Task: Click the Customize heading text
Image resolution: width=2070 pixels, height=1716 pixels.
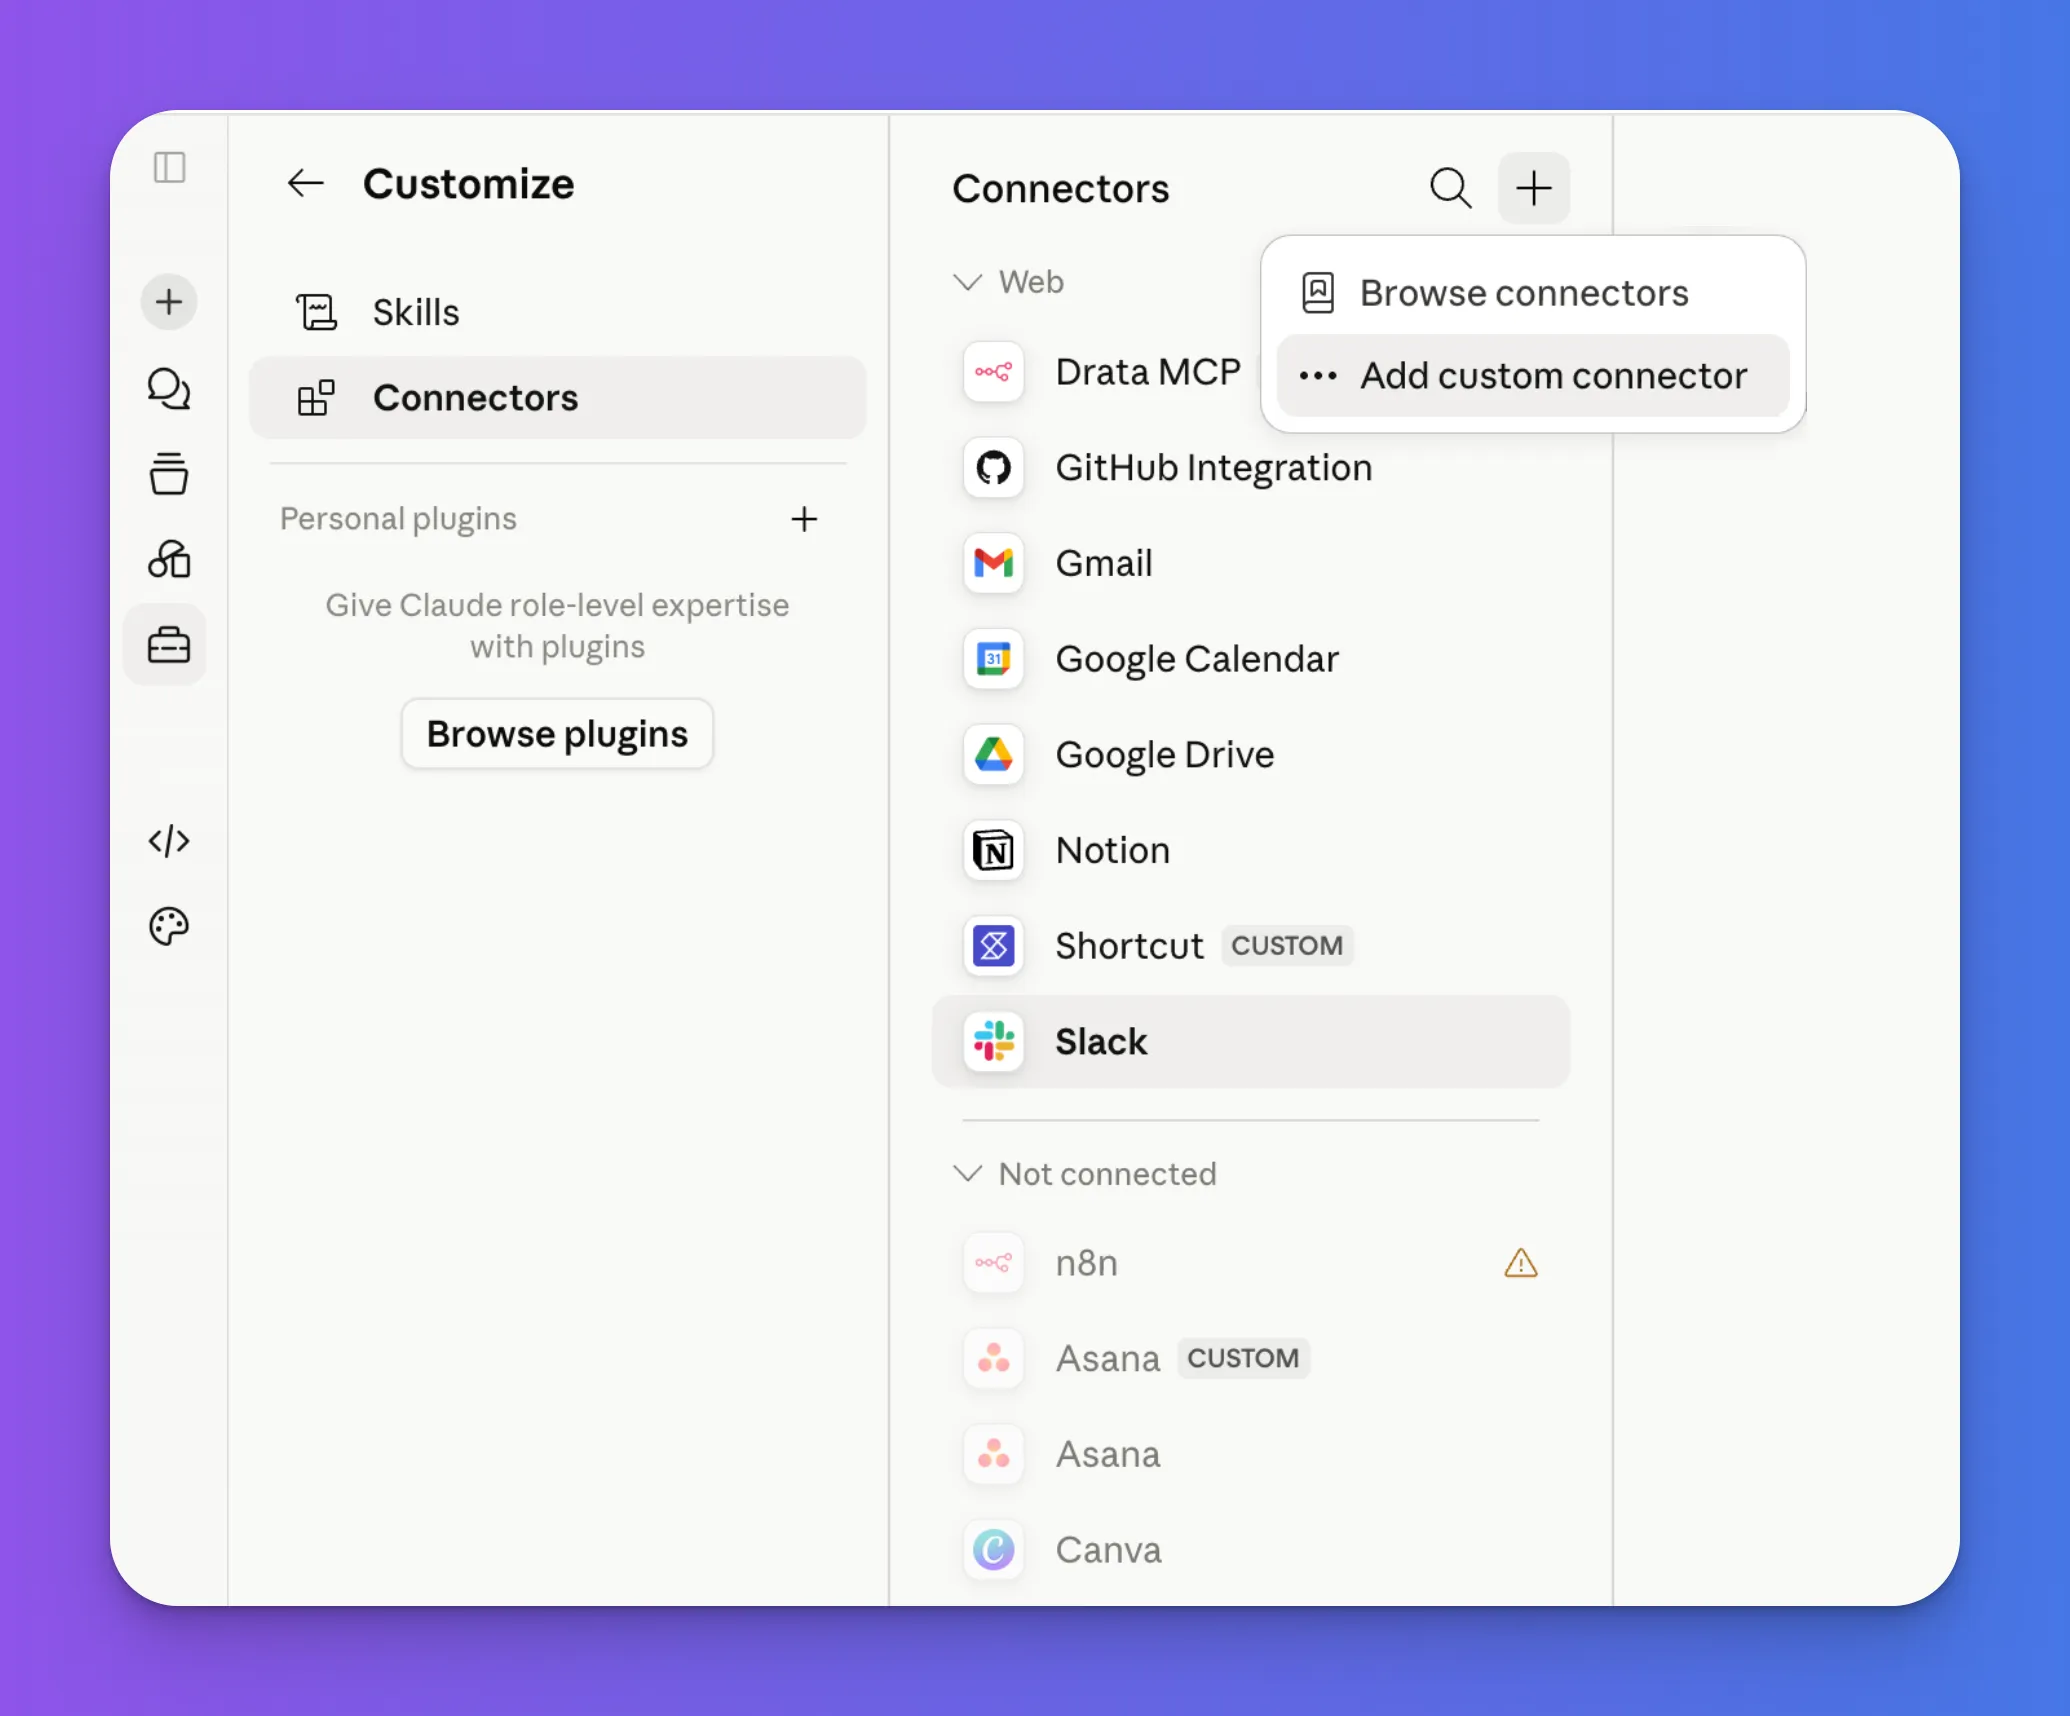Action: 469,184
